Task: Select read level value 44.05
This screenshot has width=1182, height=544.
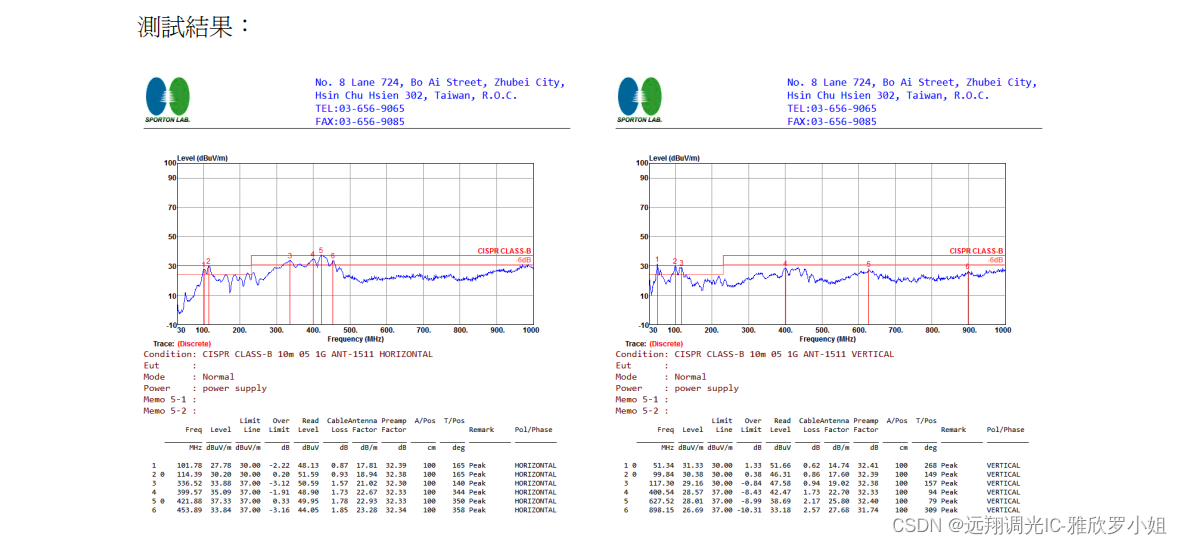Action: (309, 510)
